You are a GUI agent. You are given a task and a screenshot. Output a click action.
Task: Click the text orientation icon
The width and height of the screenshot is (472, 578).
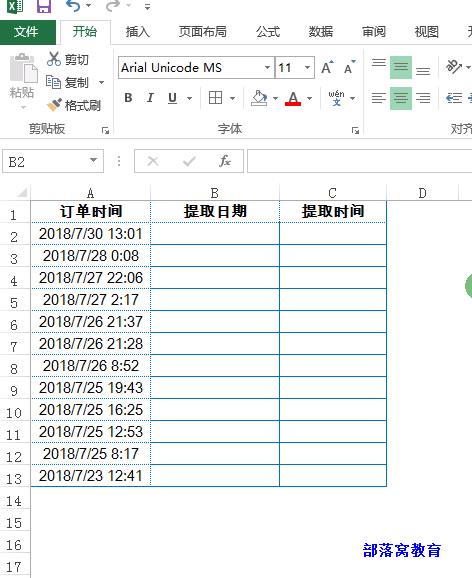(x=453, y=67)
